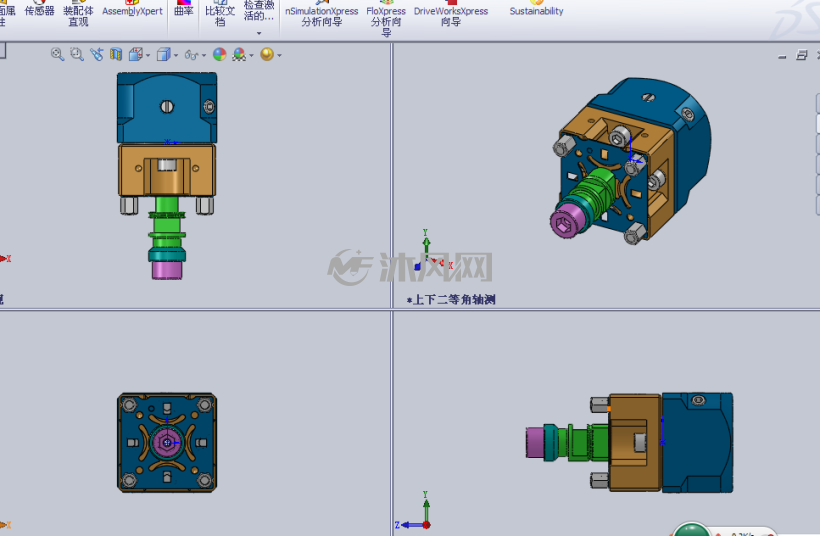820x536 pixels.
Task: Click the View Settings gold sphere icon
Action: point(267,54)
